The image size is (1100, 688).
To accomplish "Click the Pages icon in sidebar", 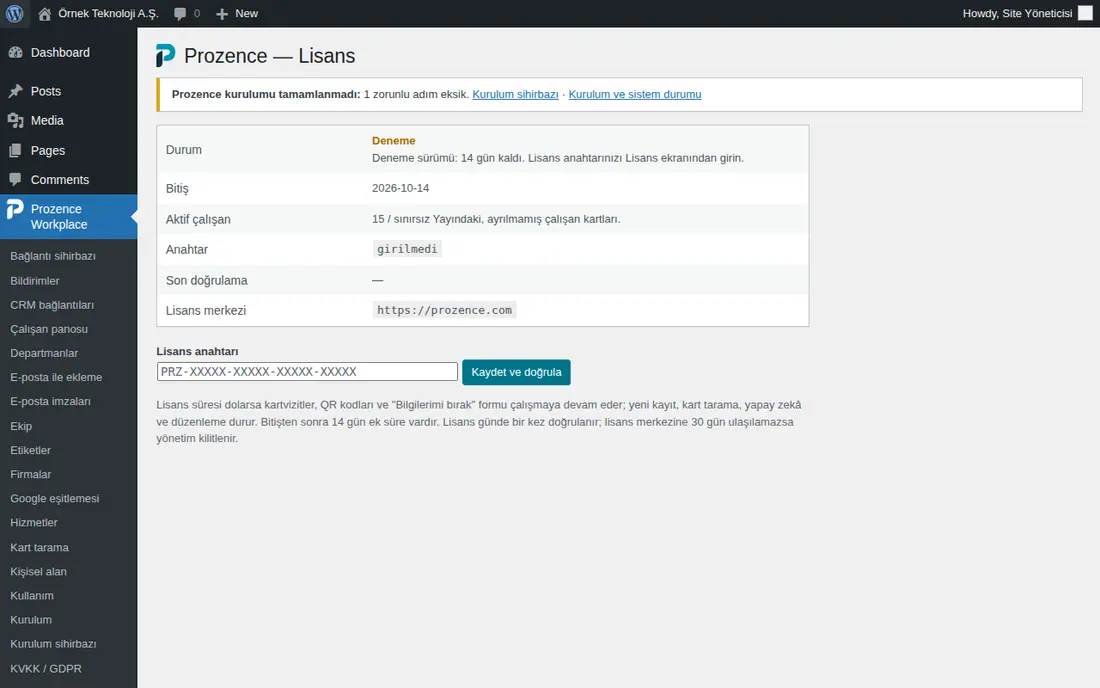I will [15, 151].
